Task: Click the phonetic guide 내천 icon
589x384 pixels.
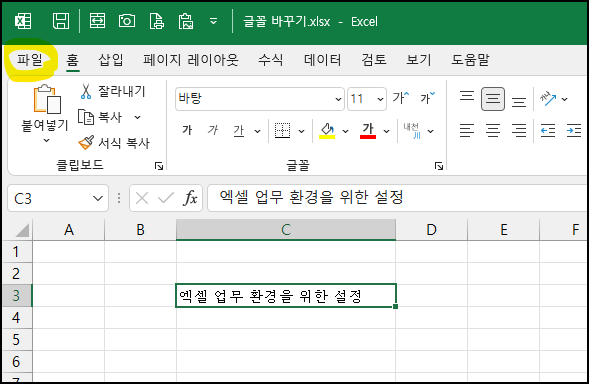Action: 412,131
